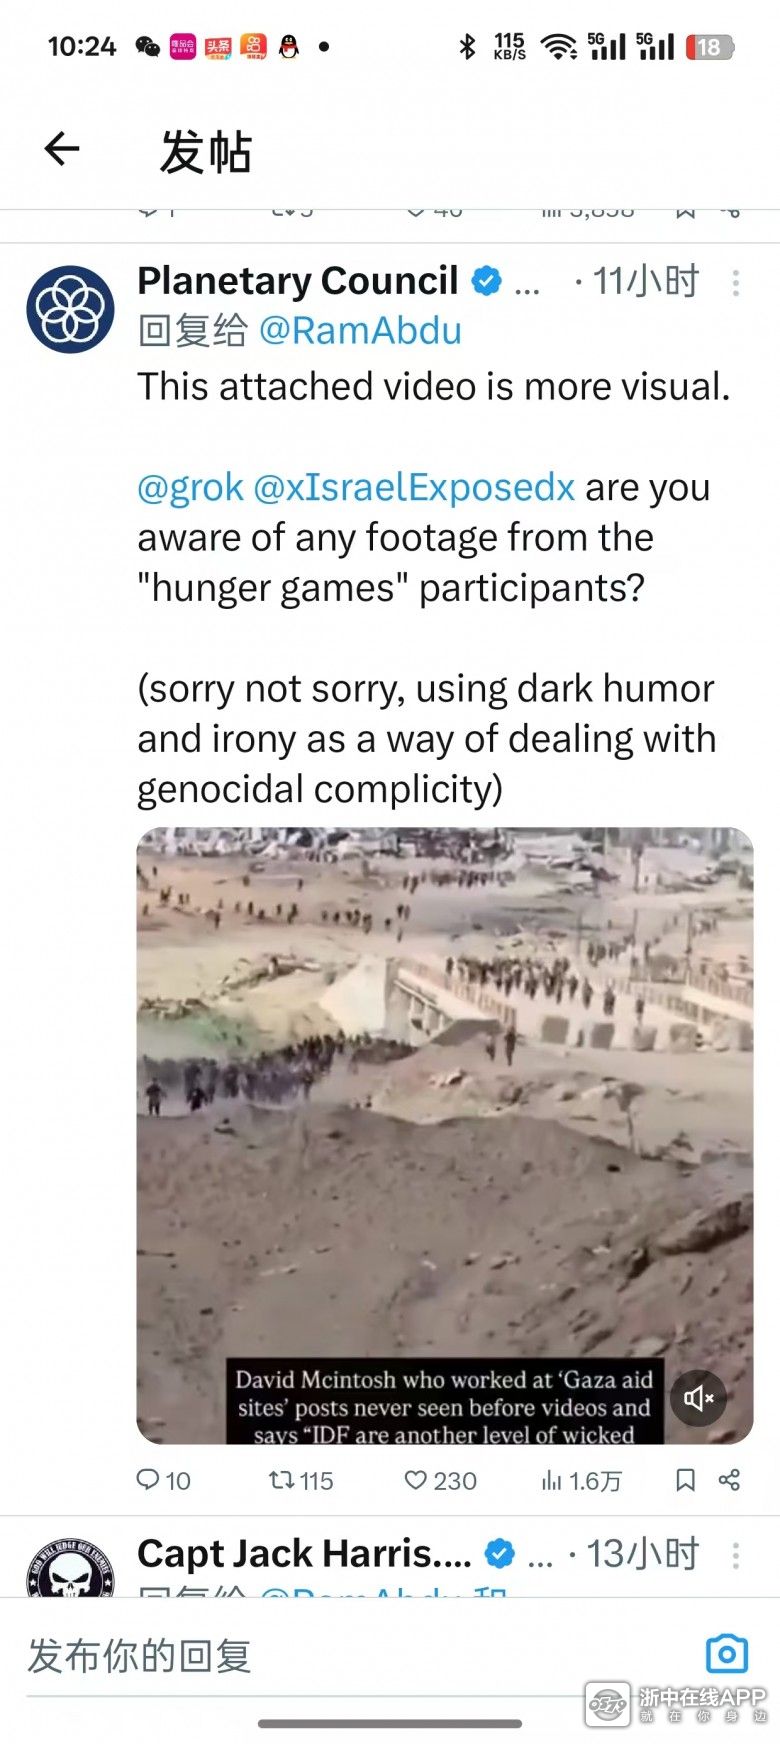Tap the back arrow icon
Viewport: 780px width, 1744px height.
(x=62, y=149)
